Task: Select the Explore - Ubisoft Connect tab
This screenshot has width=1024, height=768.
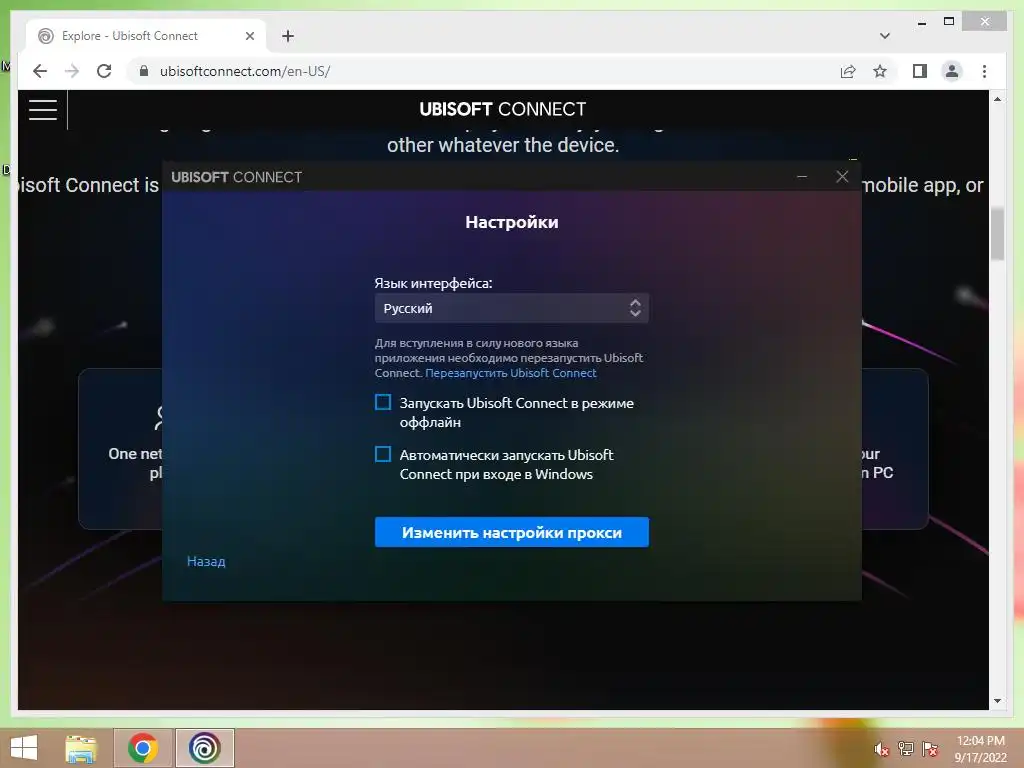Action: click(x=145, y=36)
